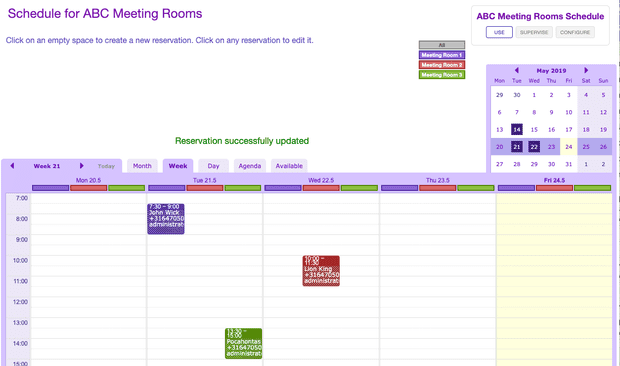Click Wednesday red room 2 bar
Viewport: 620px width, 366px height.
pos(321,188)
